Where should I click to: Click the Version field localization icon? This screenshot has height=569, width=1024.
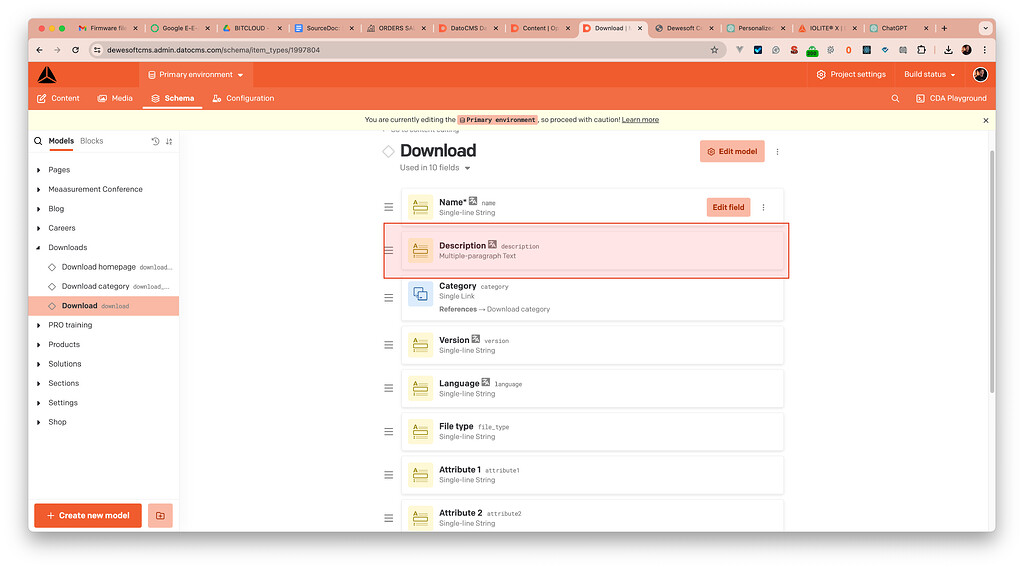pos(475,339)
